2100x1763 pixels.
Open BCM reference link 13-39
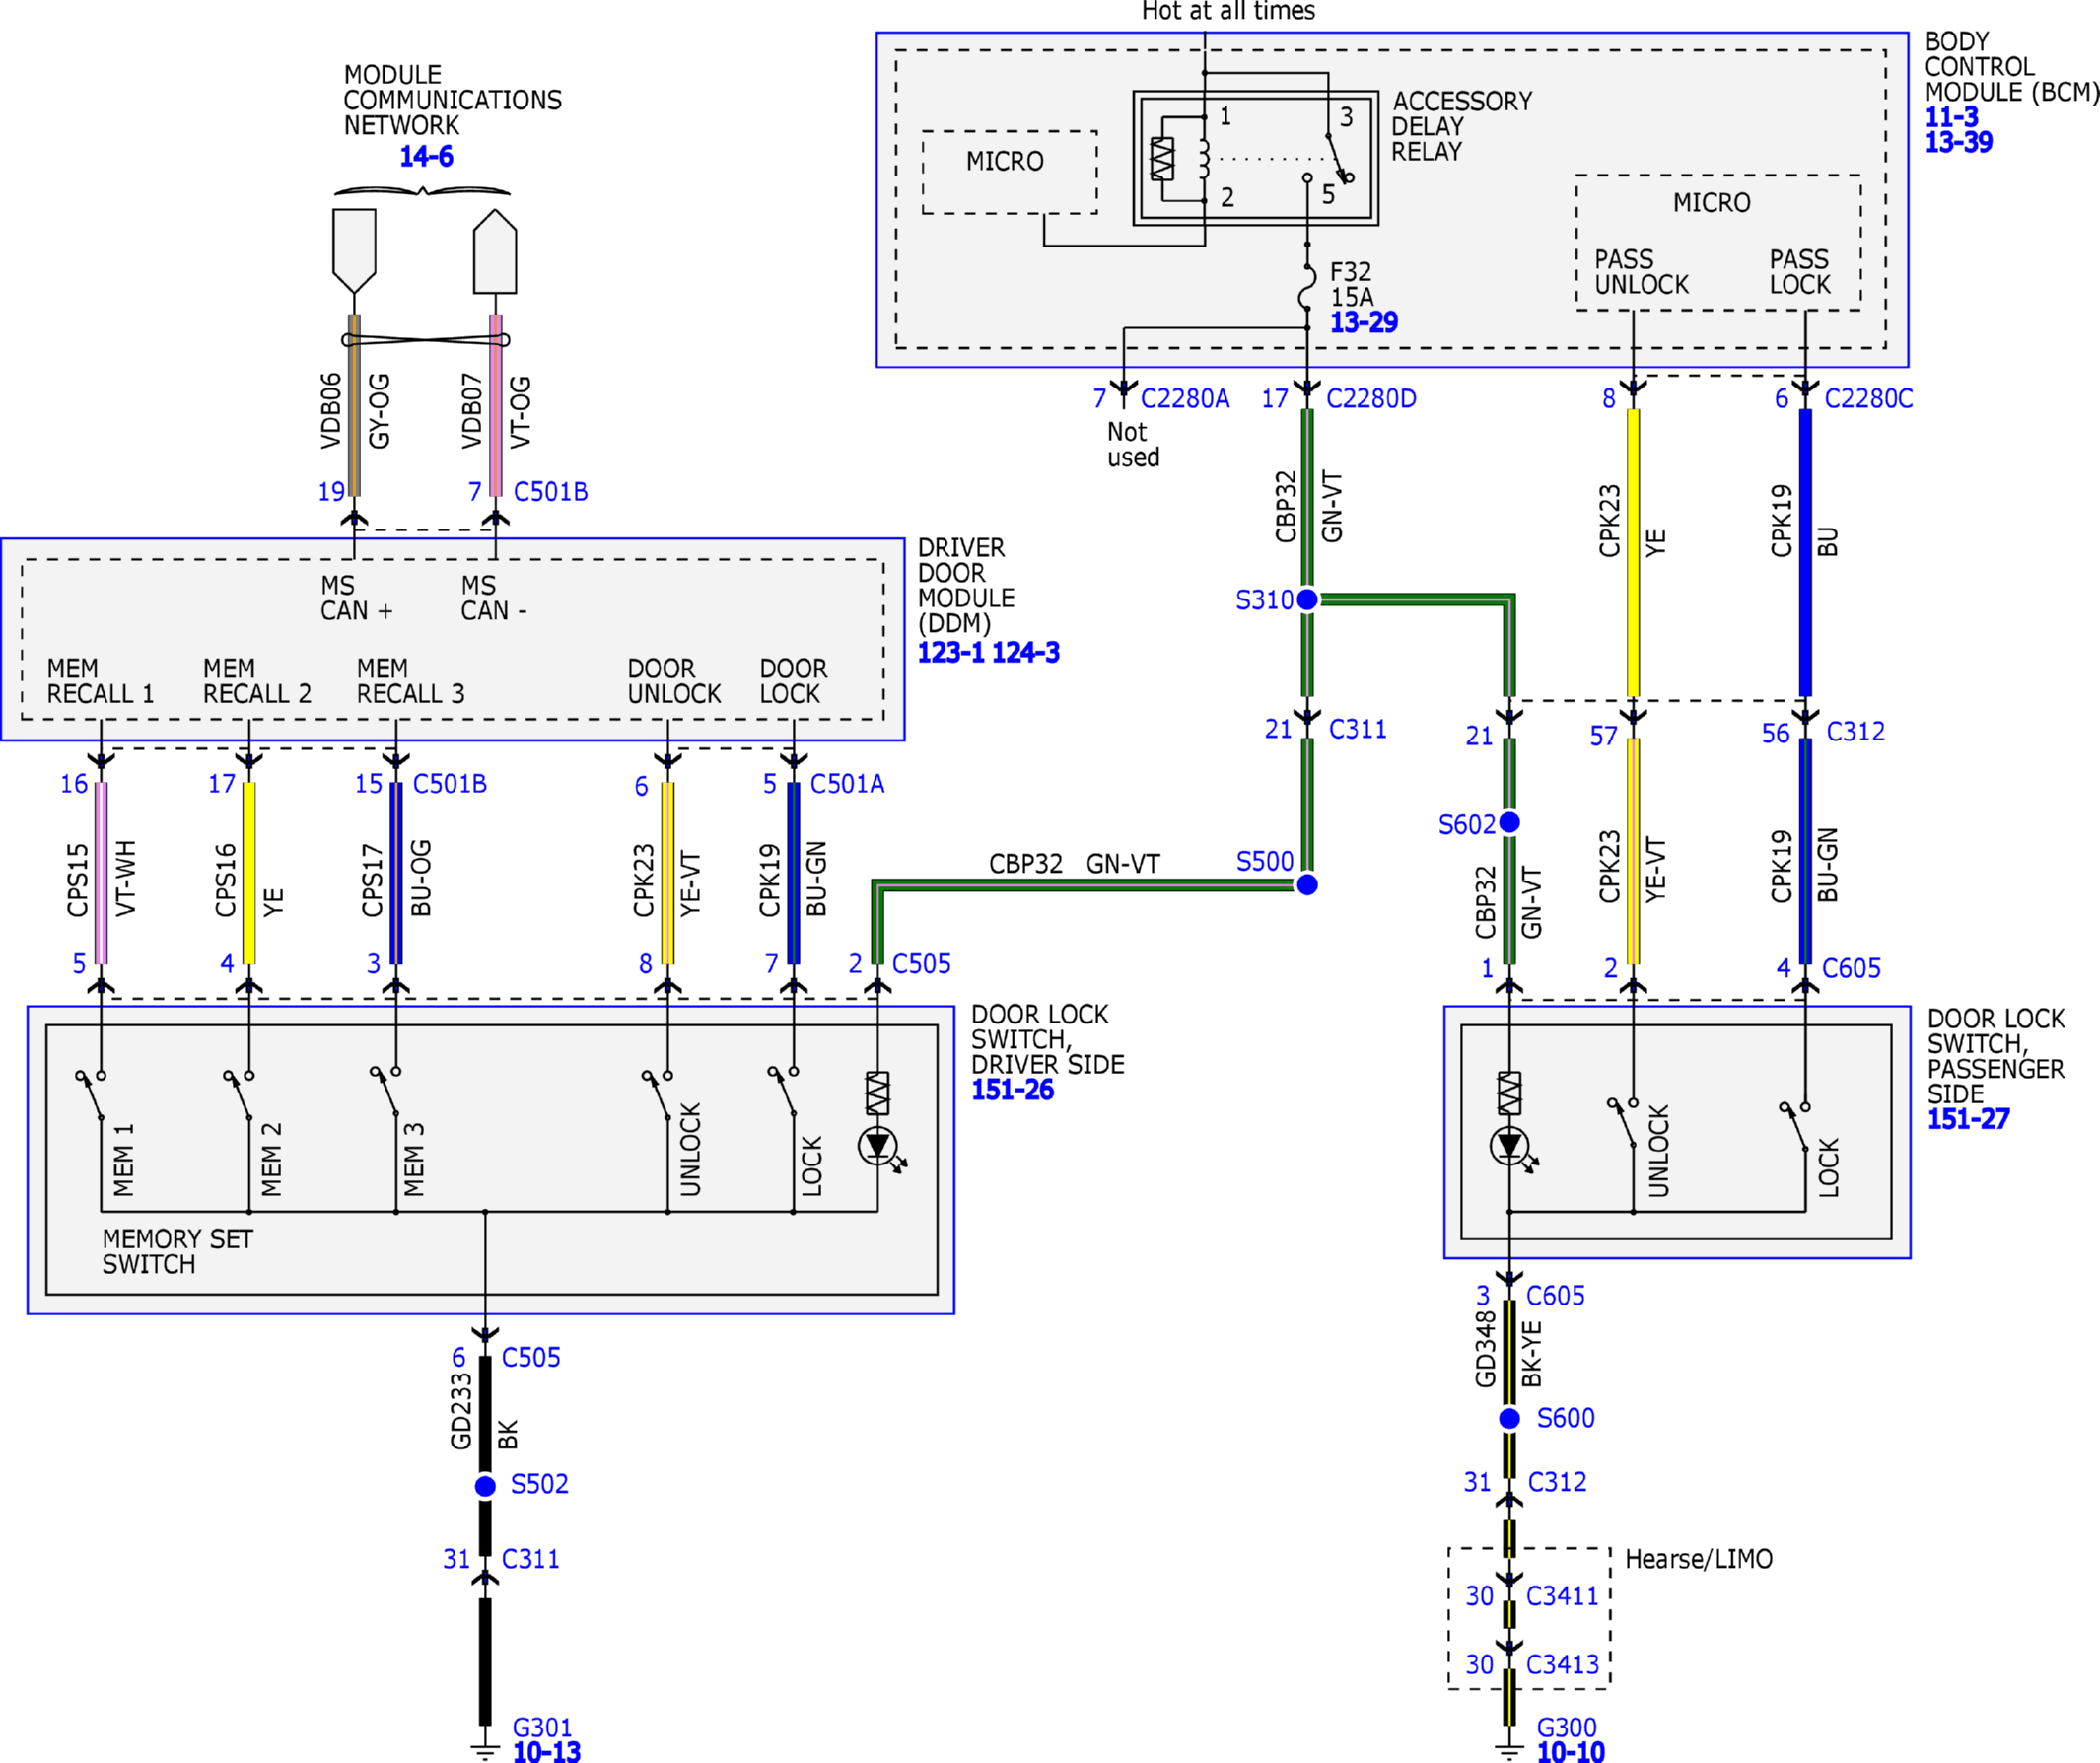[x=1958, y=142]
